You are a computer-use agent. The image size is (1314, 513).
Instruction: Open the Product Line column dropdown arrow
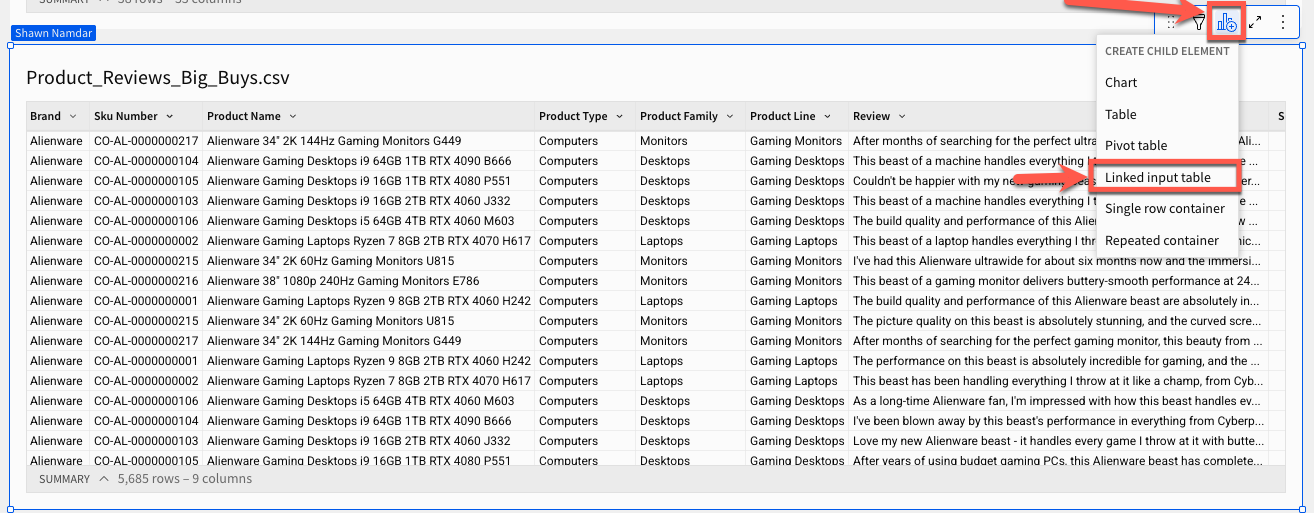tap(828, 117)
